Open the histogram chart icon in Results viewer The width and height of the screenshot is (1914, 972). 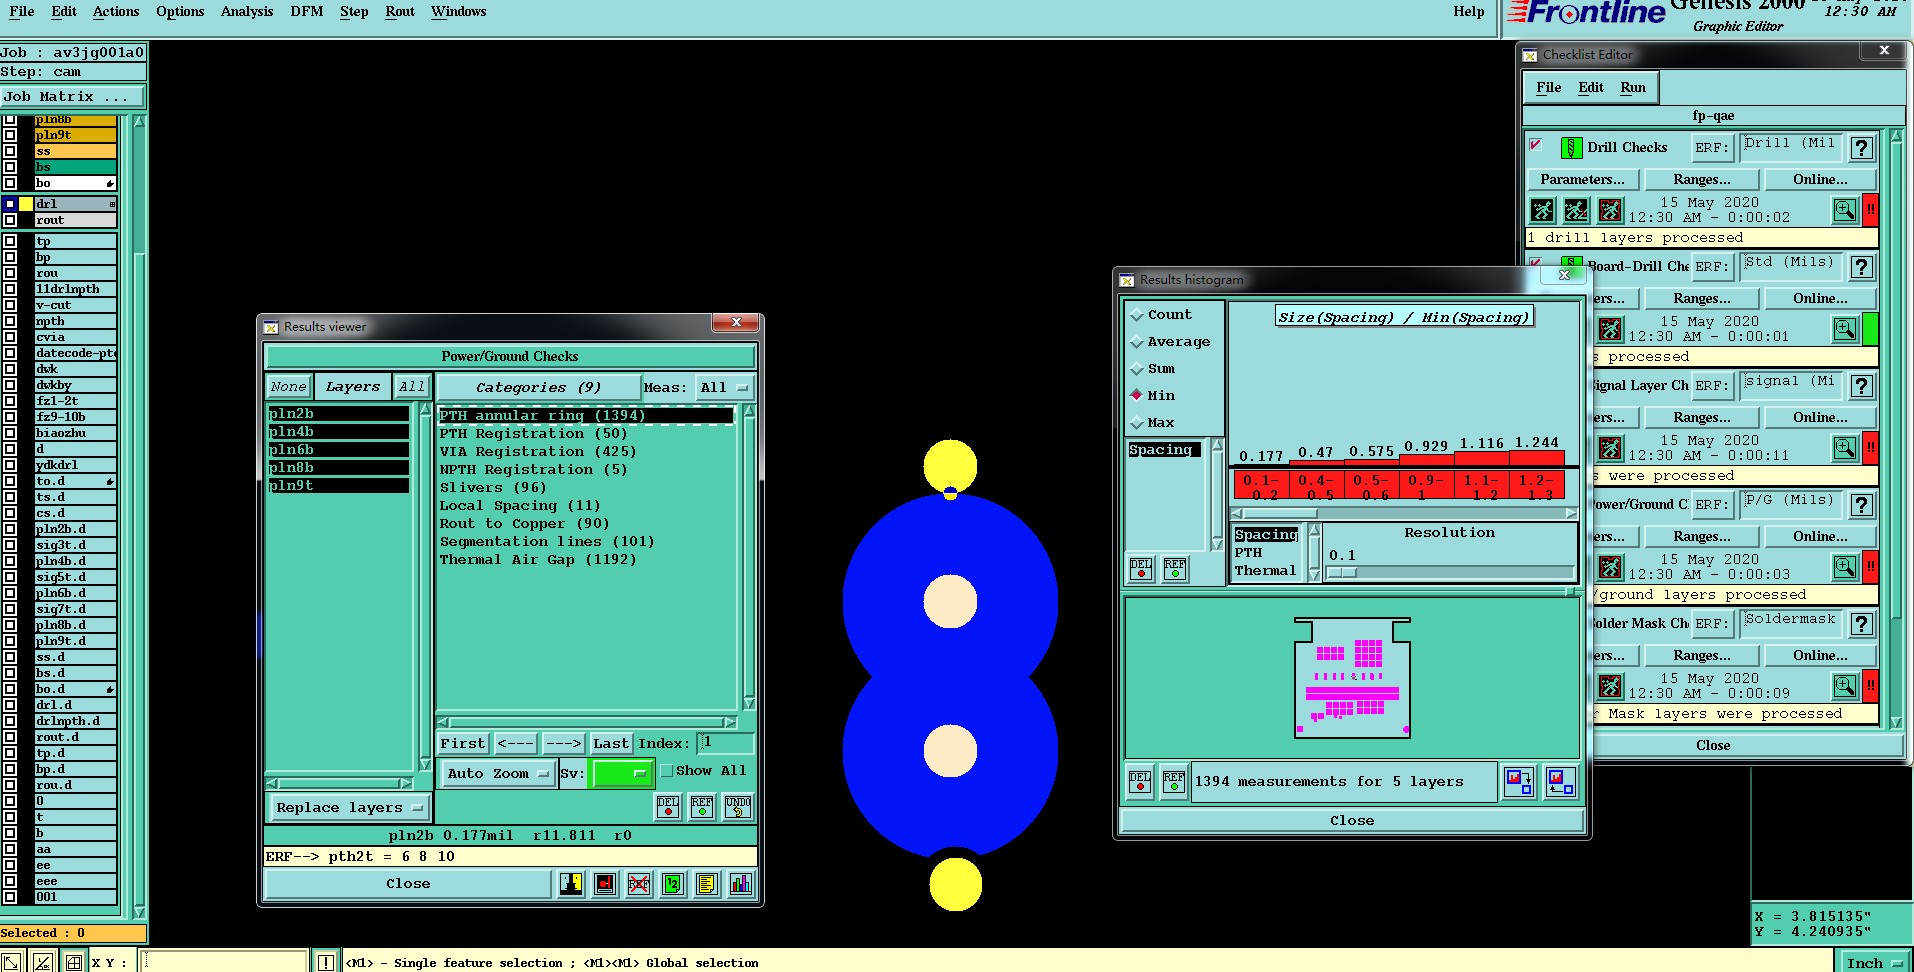(741, 884)
